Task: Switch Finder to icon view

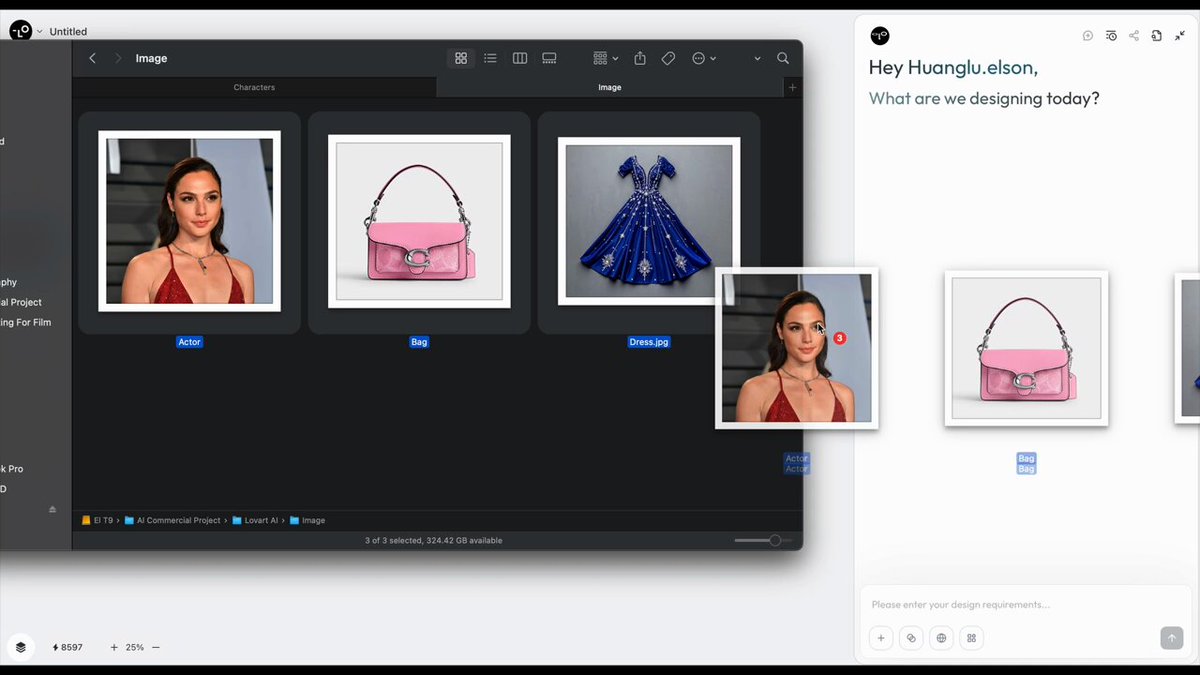Action: pyautogui.click(x=461, y=58)
